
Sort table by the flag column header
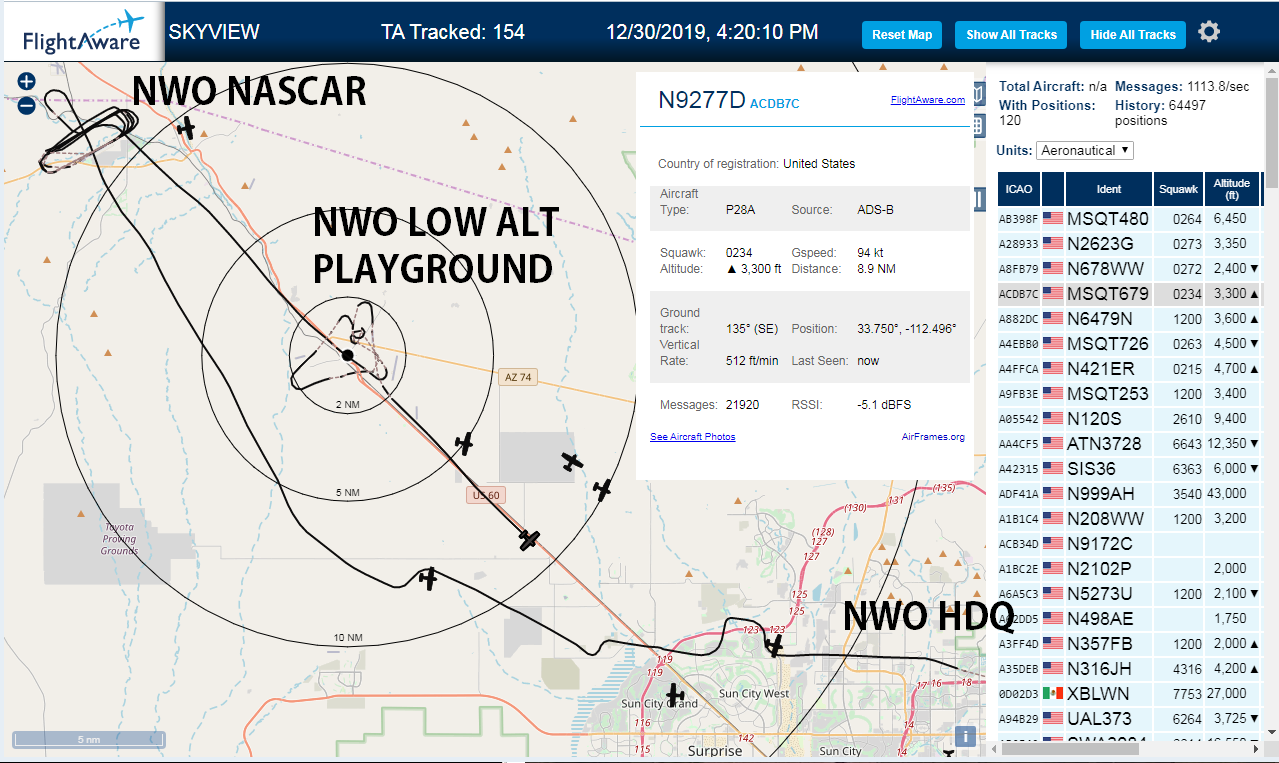coord(1053,188)
